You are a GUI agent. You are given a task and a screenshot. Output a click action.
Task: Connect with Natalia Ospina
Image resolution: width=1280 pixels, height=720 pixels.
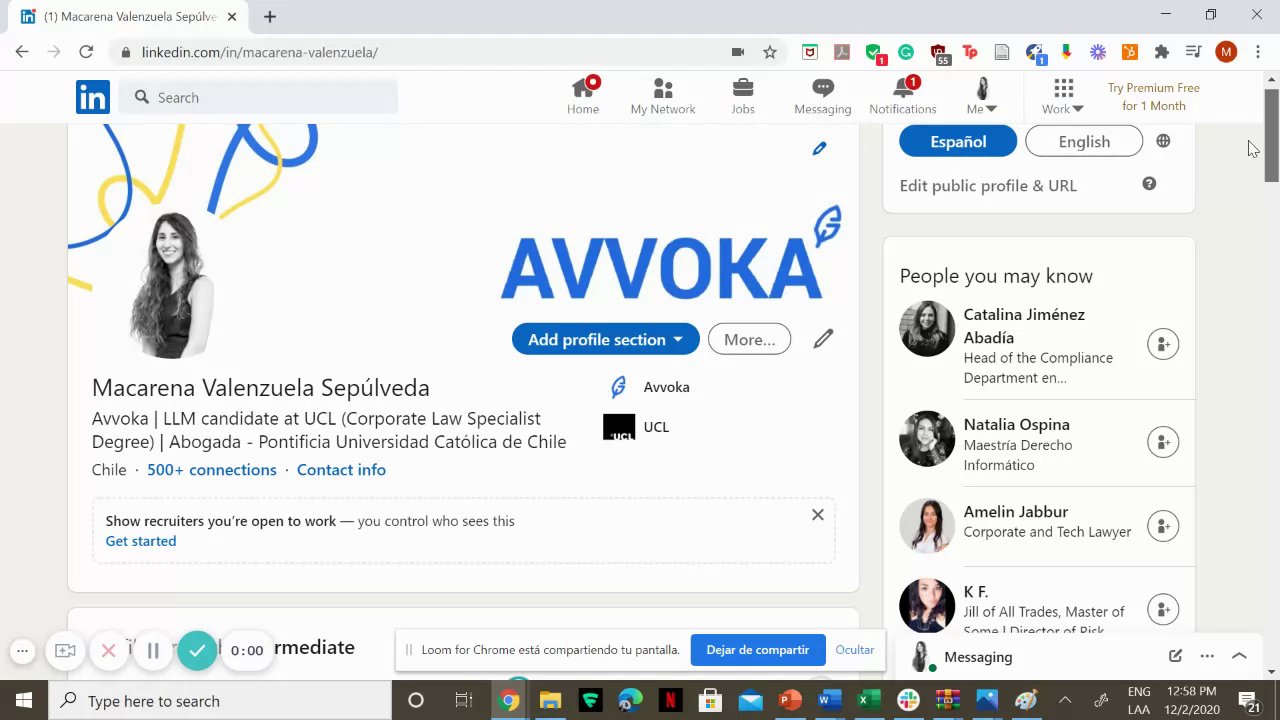coord(1163,442)
